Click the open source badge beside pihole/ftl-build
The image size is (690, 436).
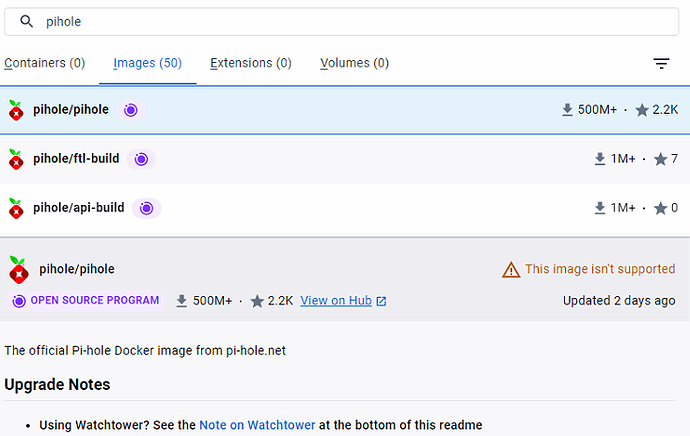click(141, 159)
